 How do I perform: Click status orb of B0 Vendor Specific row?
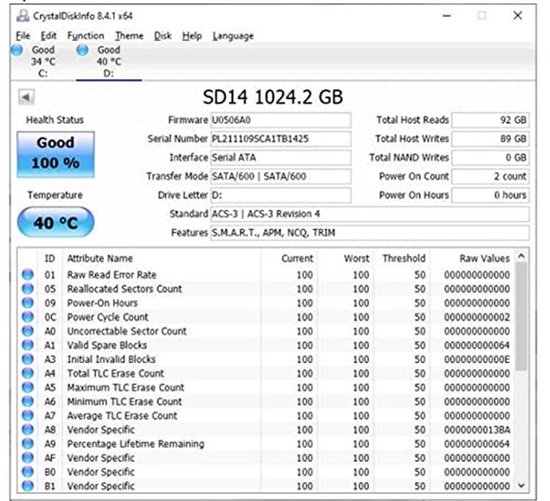click(x=28, y=472)
